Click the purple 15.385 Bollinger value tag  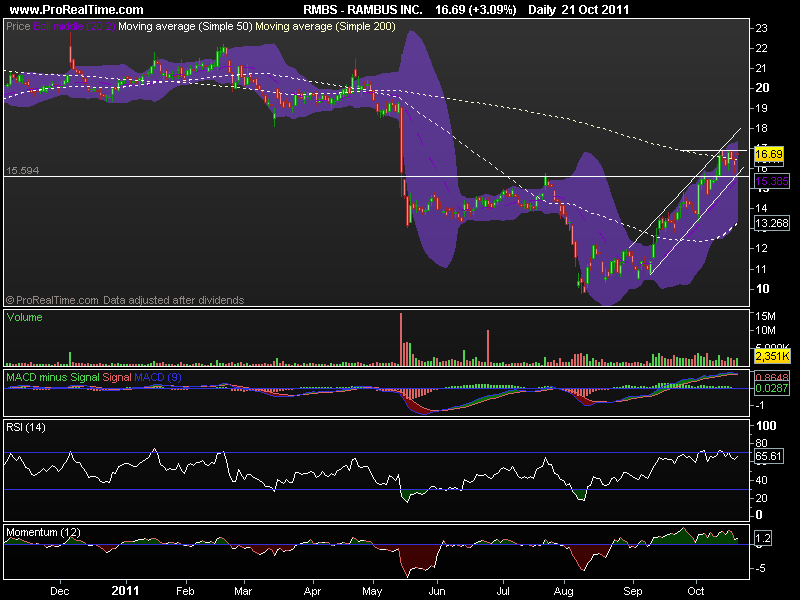pos(771,181)
